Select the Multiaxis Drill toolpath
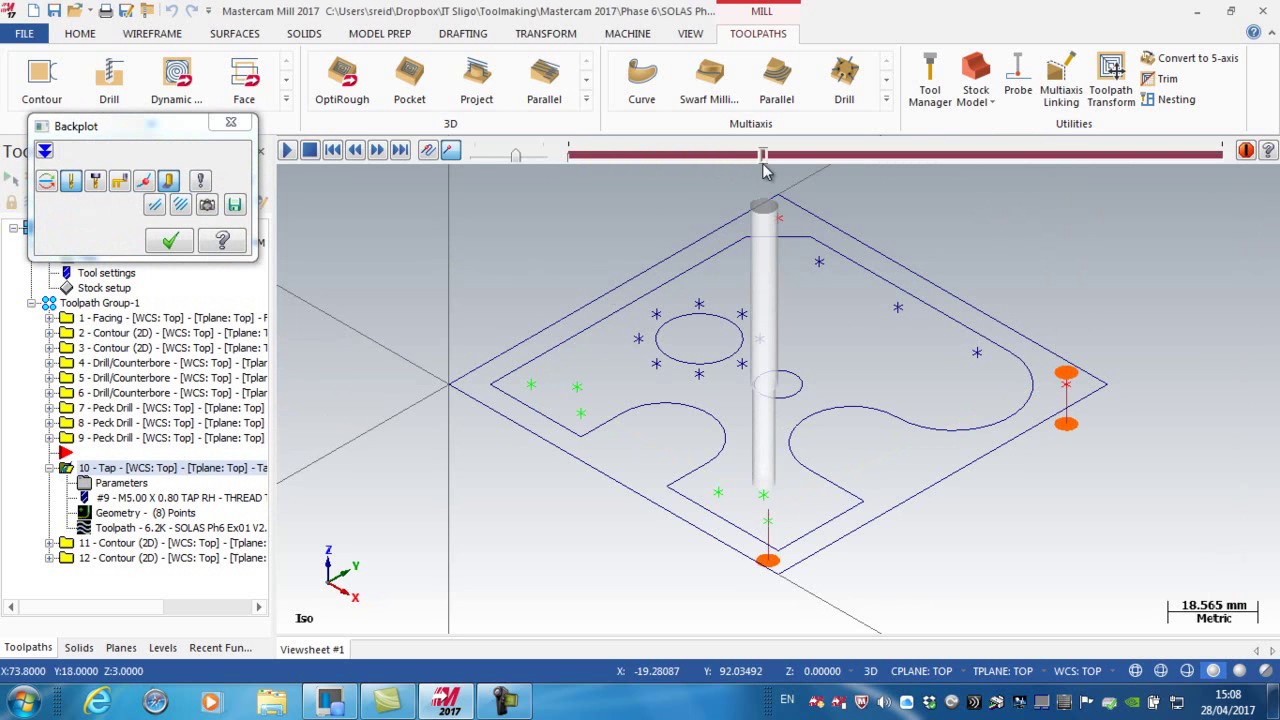 pos(844,80)
